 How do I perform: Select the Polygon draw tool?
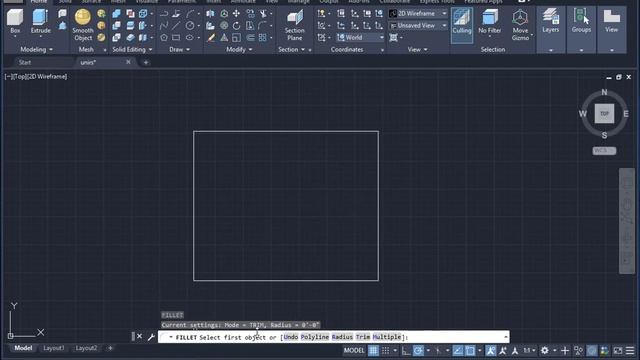pyautogui.click(x=164, y=38)
